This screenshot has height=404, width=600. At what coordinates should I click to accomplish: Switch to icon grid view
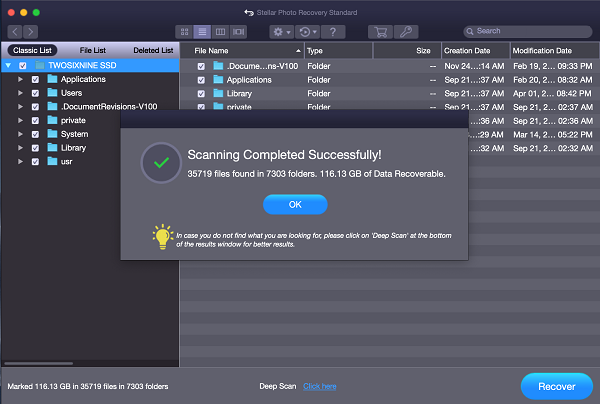coord(184,32)
